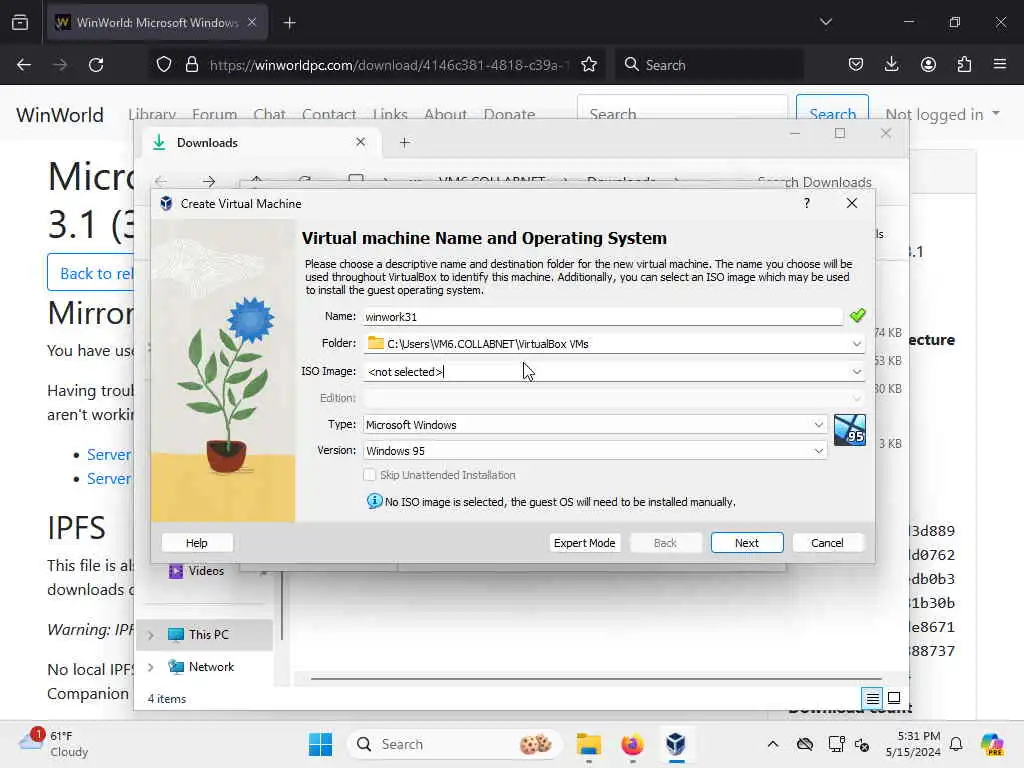
Task: Close the Downloads tab in File Explorer
Action: pos(360,142)
